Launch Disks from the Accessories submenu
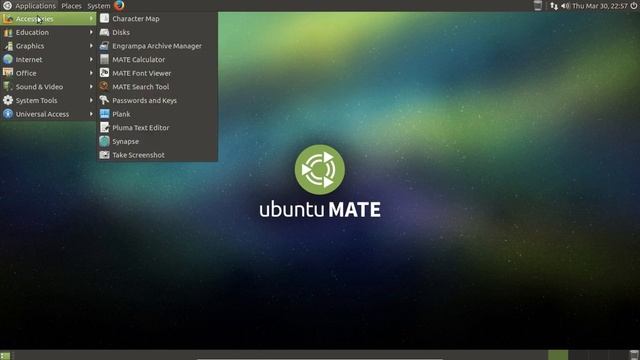 click(x=157, y=32)
